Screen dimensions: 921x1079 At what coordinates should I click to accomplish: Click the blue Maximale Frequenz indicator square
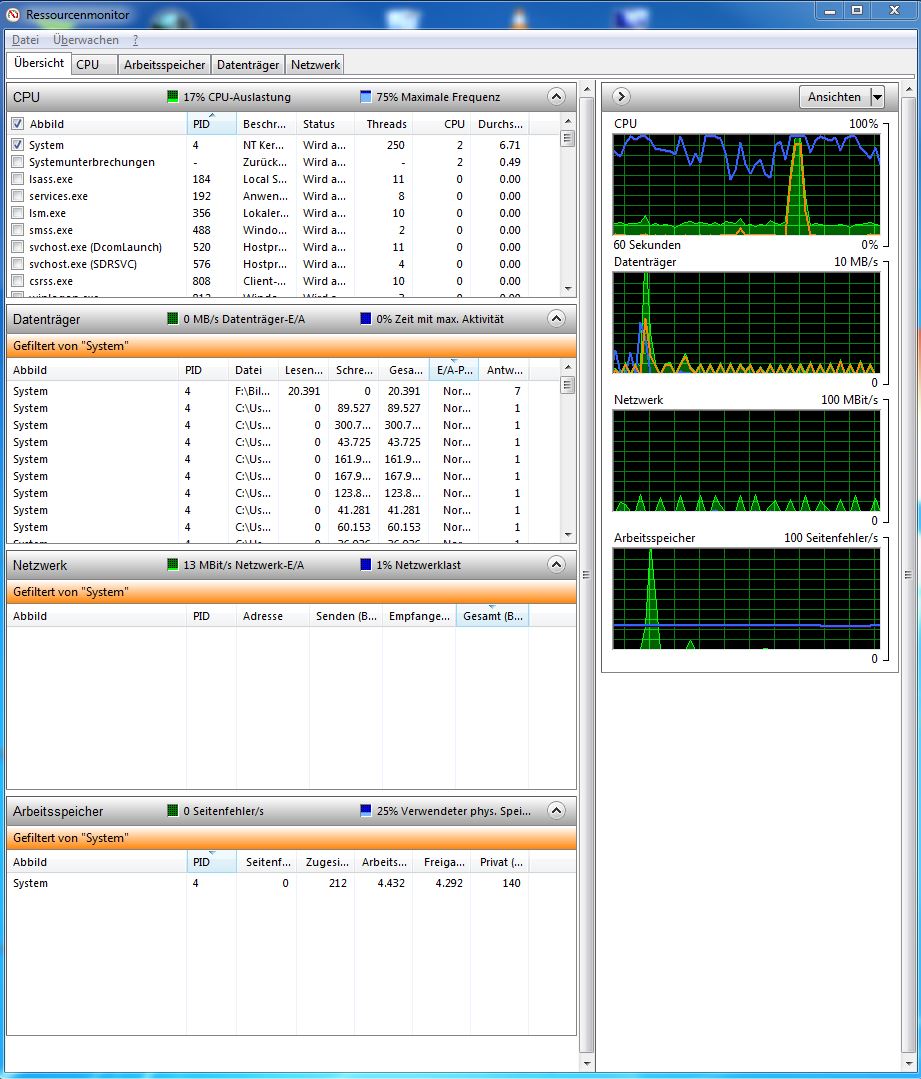pyautogui.click(x=366, y=96)
